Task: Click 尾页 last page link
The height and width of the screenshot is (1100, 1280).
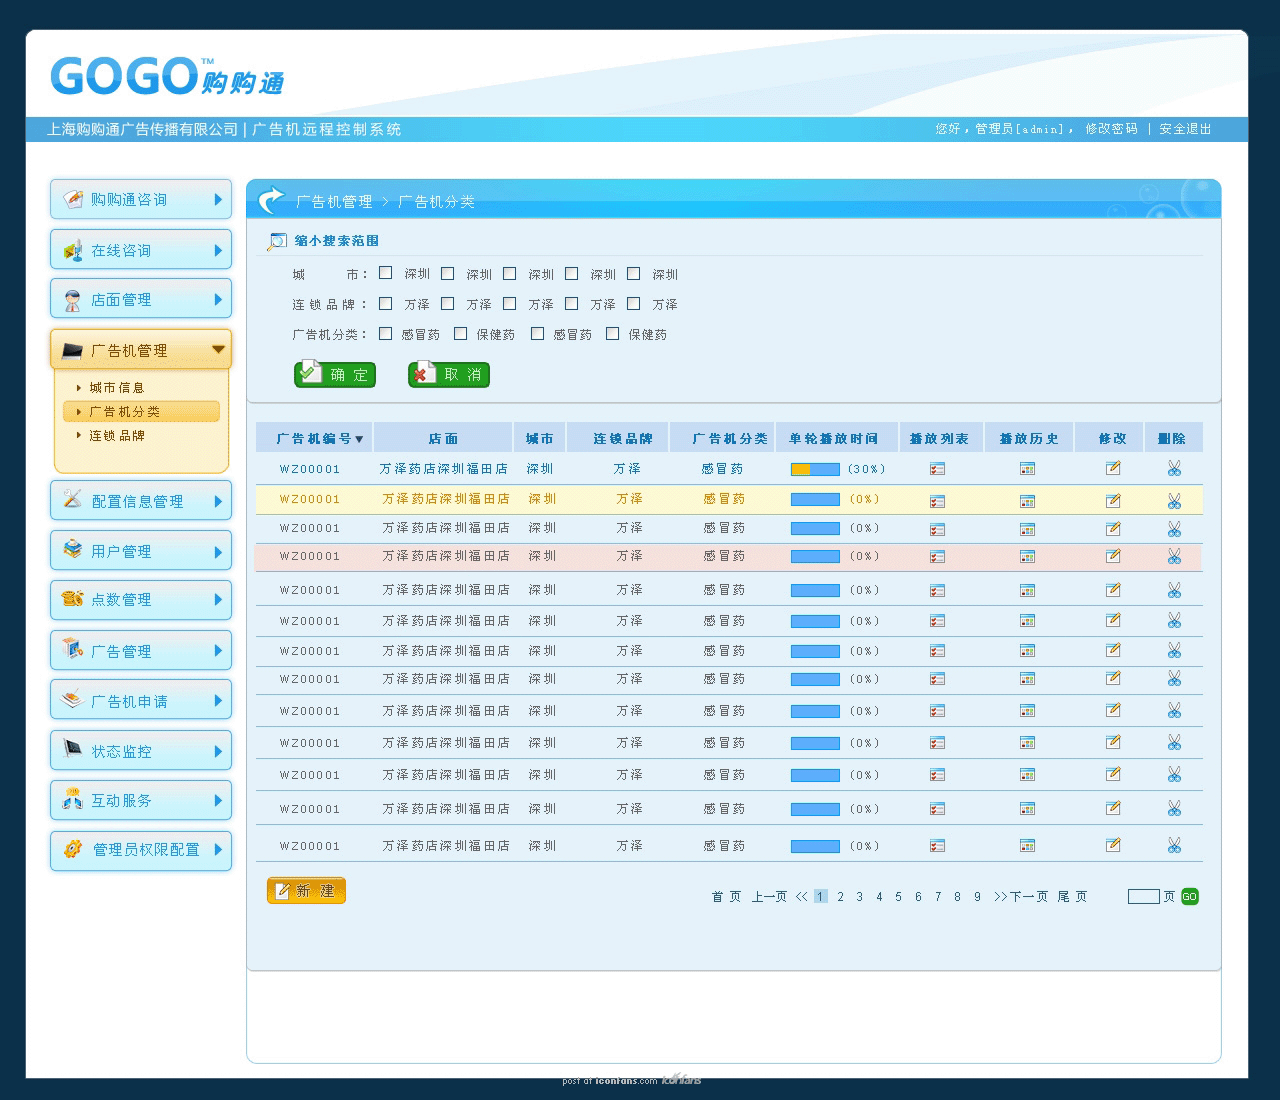Action: click(x=1072, y=897)
